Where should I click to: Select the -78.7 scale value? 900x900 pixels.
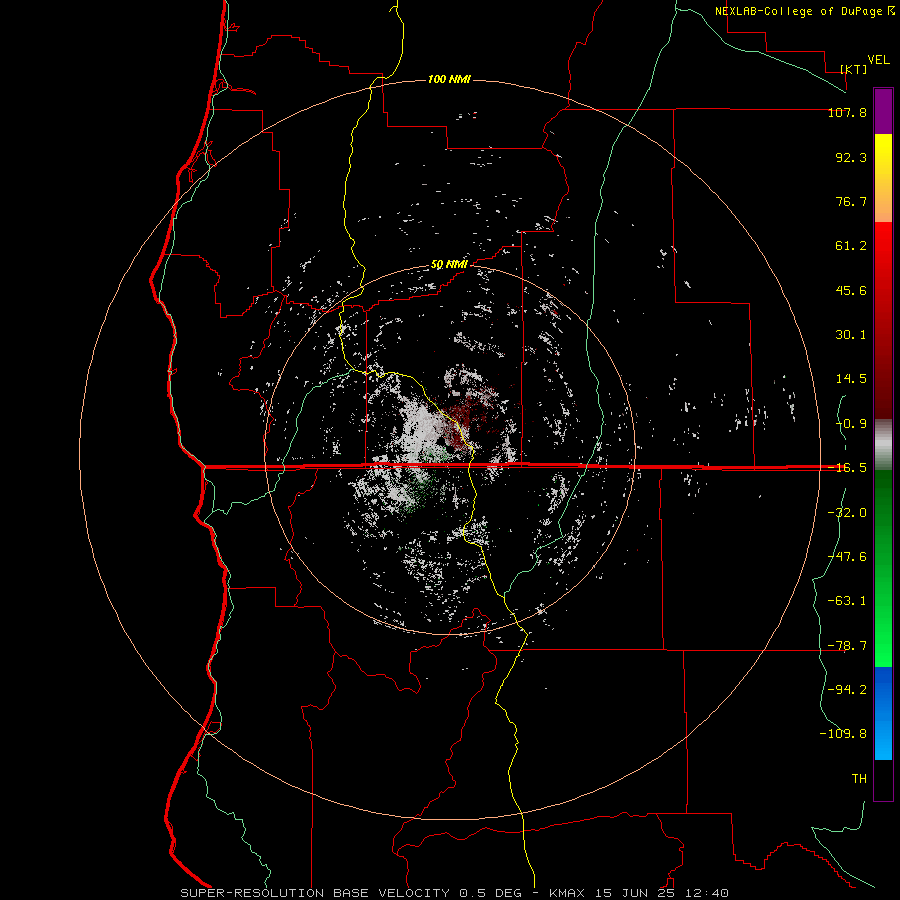pyautogui.click(x=847, y=646)
